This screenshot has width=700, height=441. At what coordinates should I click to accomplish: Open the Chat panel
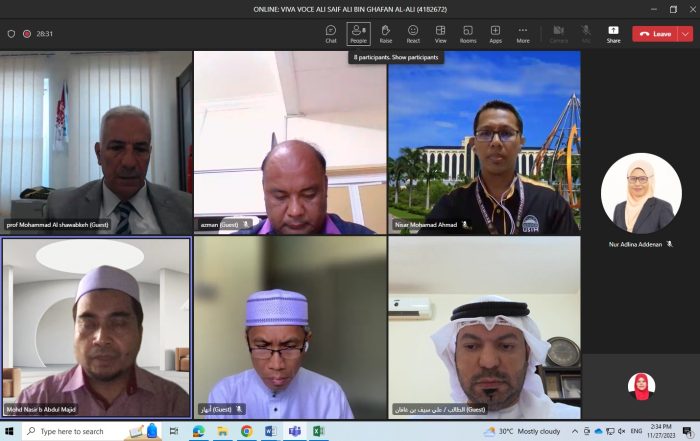pyautogui.click(x=331, y=33)
